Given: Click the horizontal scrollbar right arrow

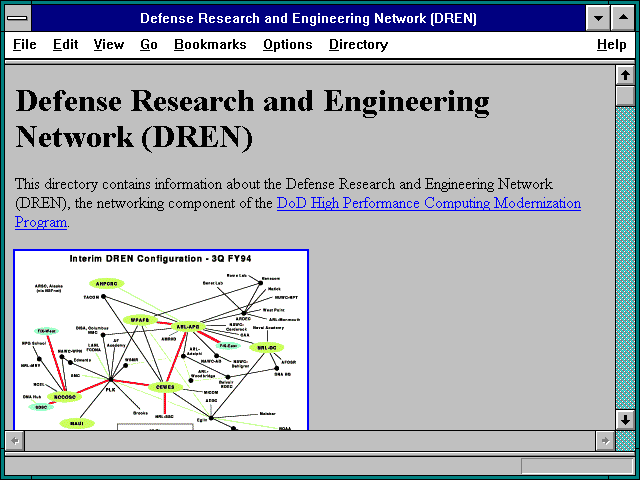Looking at the screenshot, I should (605, 441).
